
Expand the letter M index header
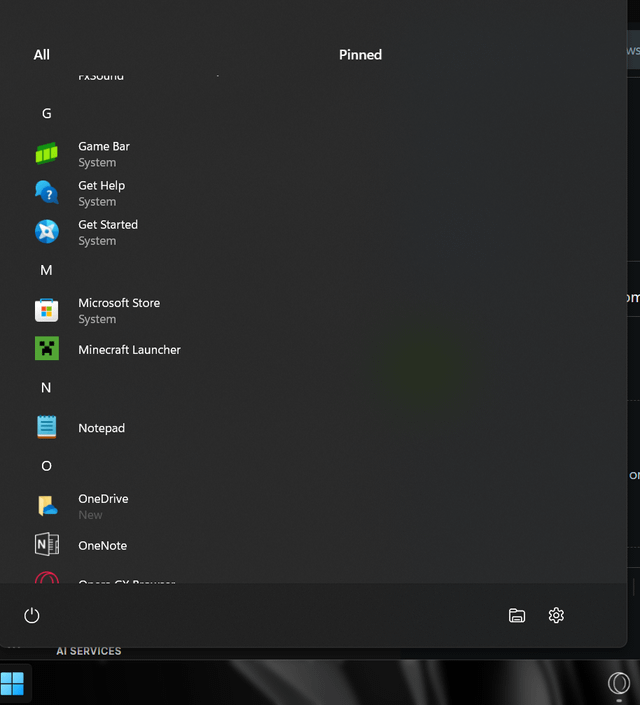click(46, 271)
